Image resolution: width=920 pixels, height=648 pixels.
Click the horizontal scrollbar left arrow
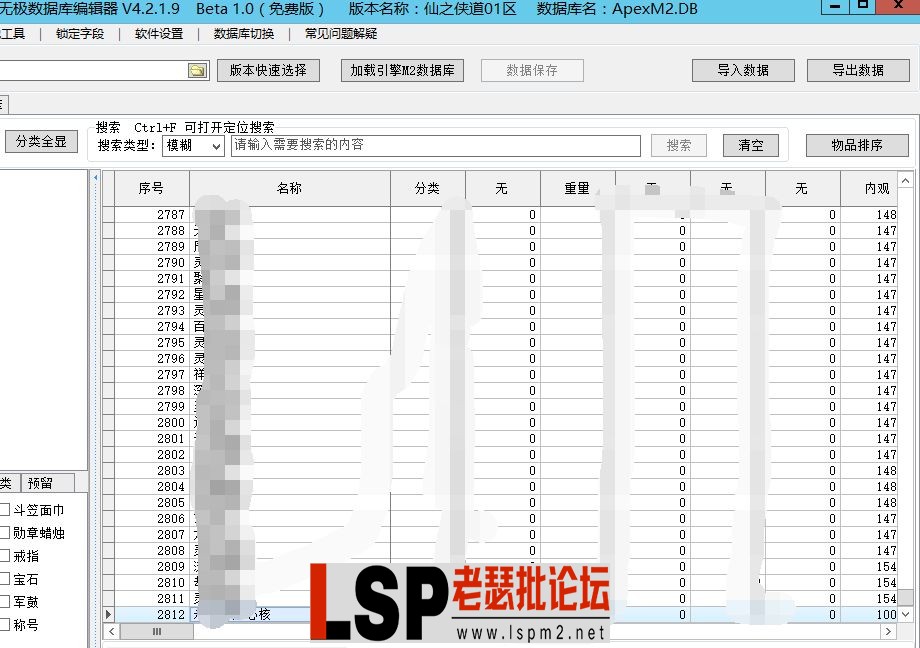[x=111, y=632]
